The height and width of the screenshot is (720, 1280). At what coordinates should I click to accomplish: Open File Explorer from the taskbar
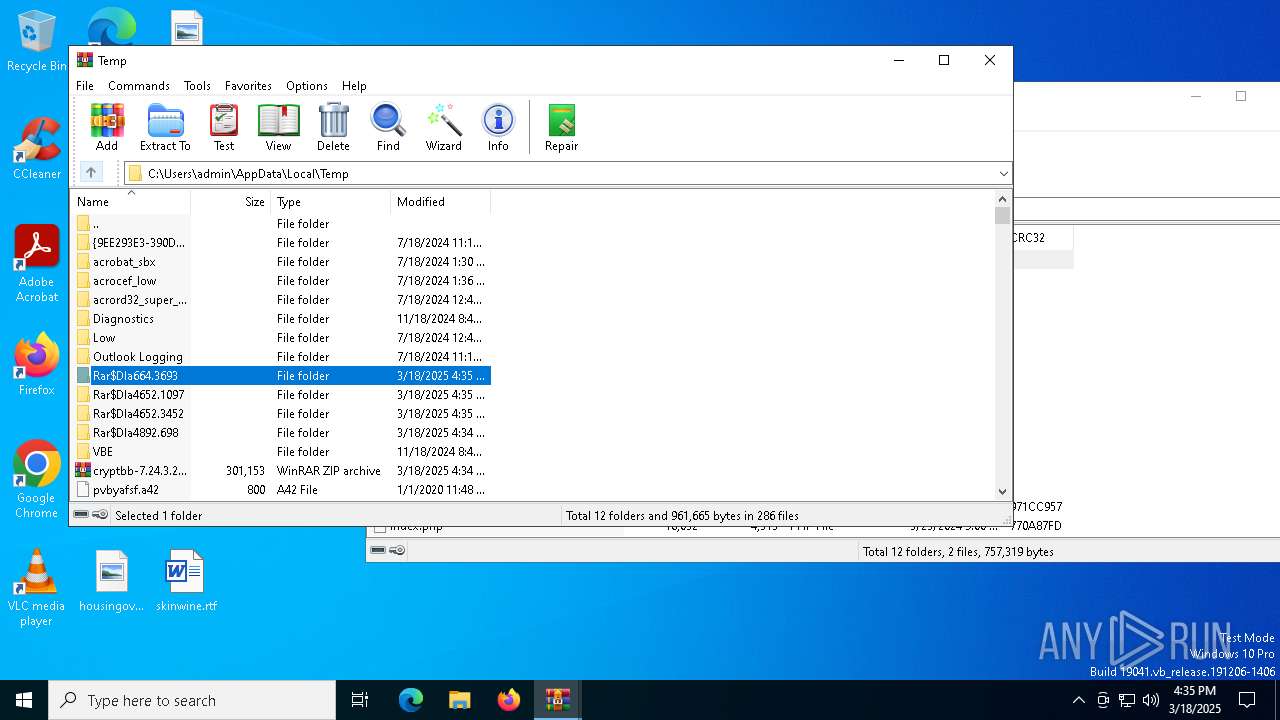click(459, 700)
